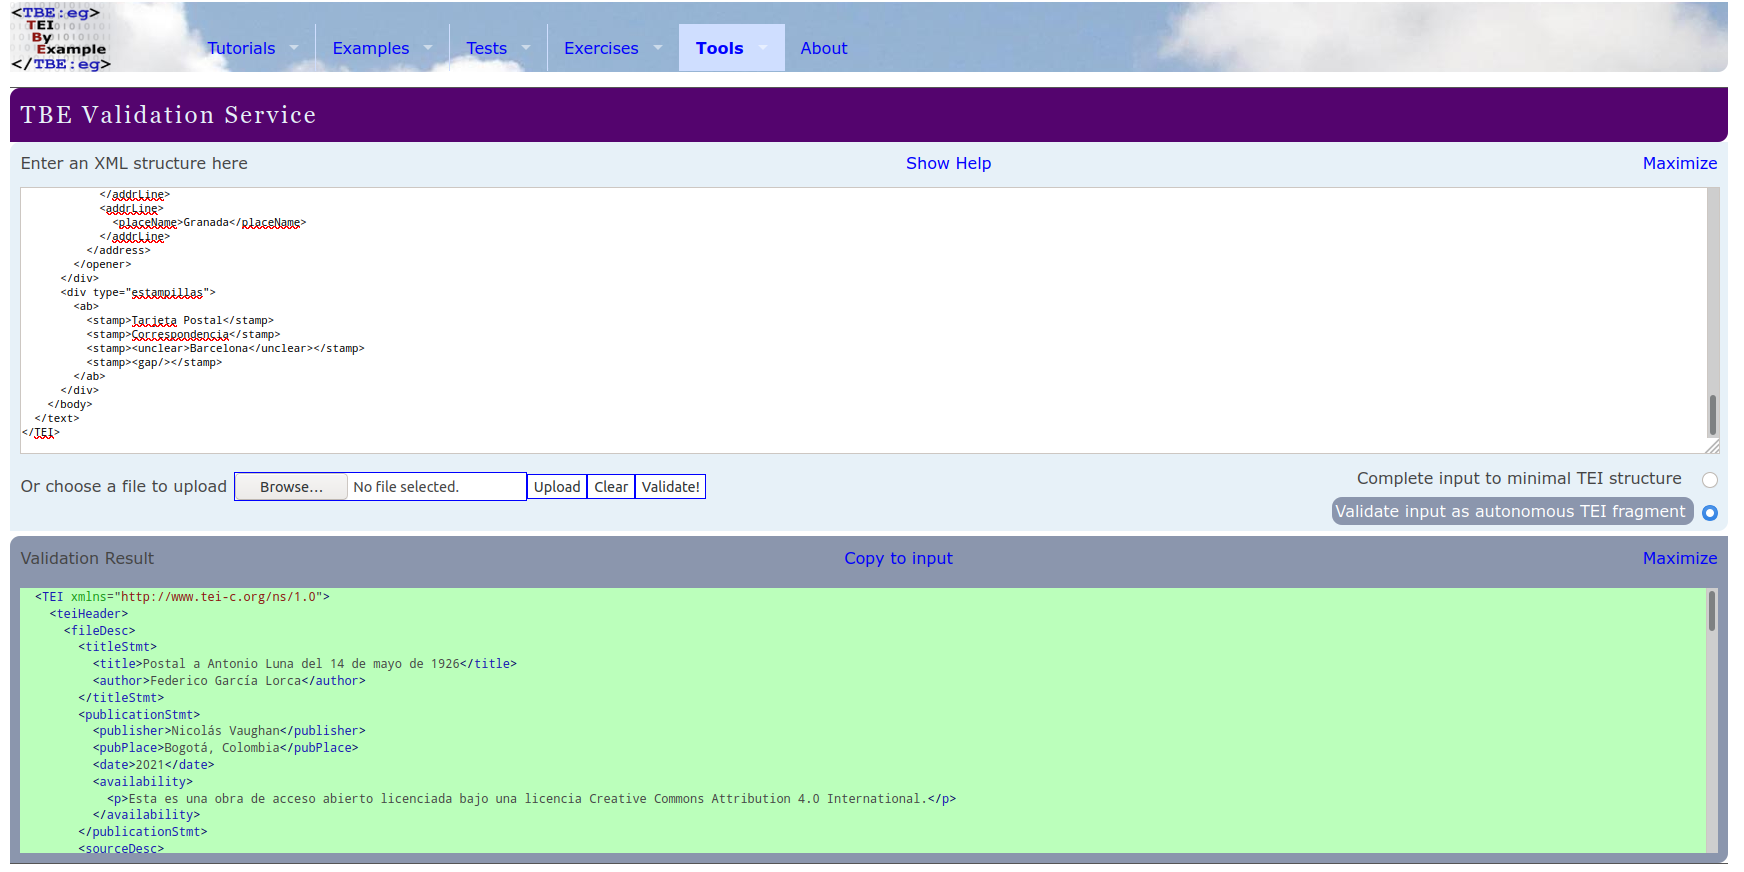
Task: Select Complete input to minimal TEI structure
Action: pos(1709,480)
